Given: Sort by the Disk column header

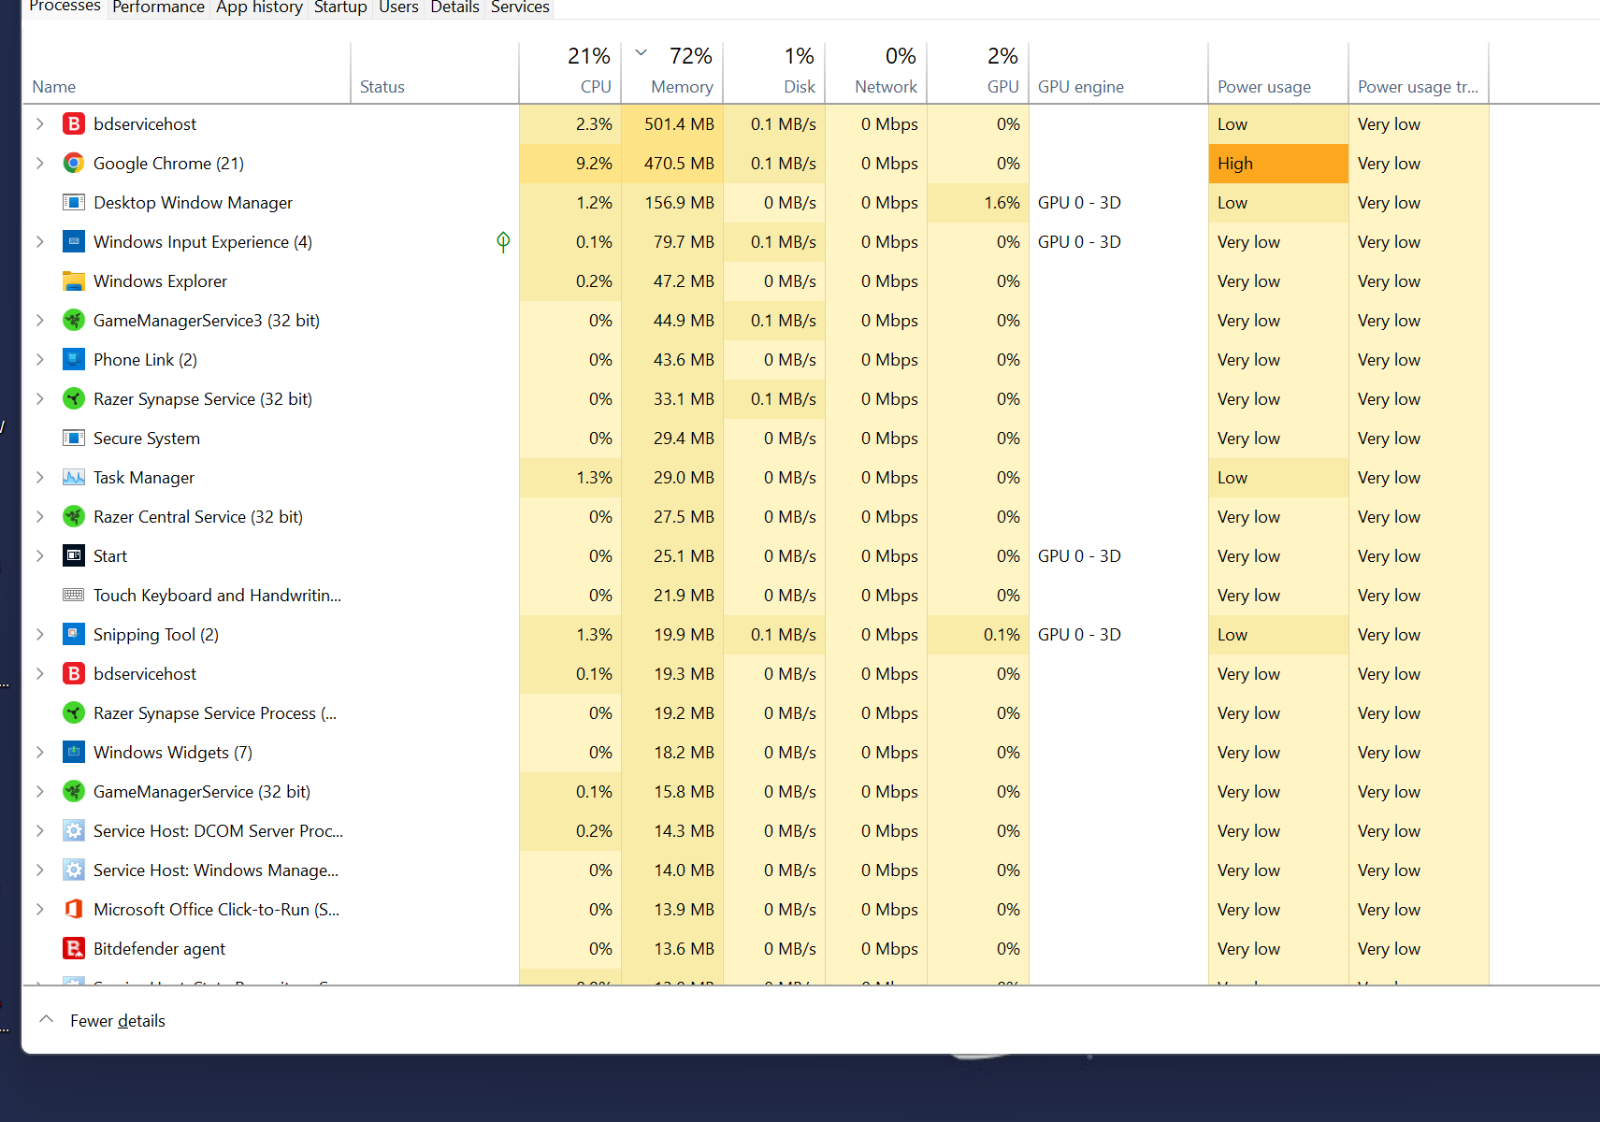Looking at the screenshot, I should 774,73.
